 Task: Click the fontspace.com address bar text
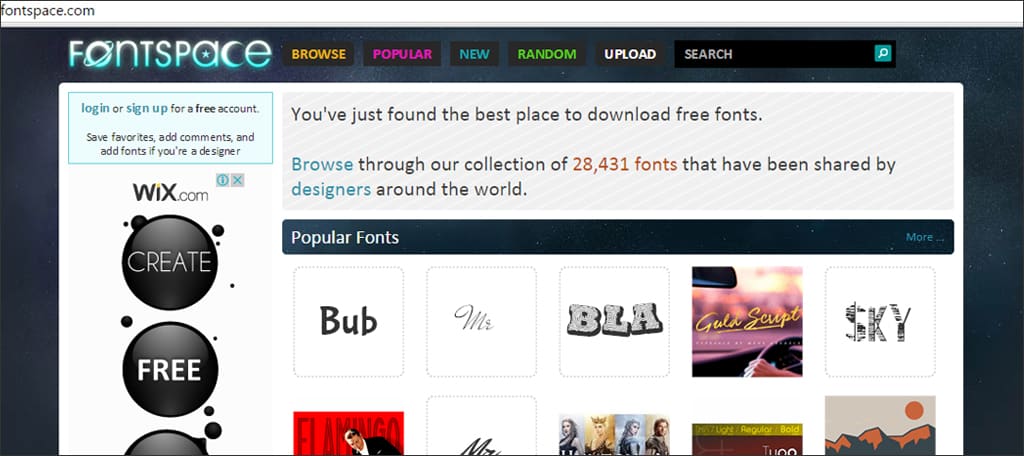[x=48, y=10]
